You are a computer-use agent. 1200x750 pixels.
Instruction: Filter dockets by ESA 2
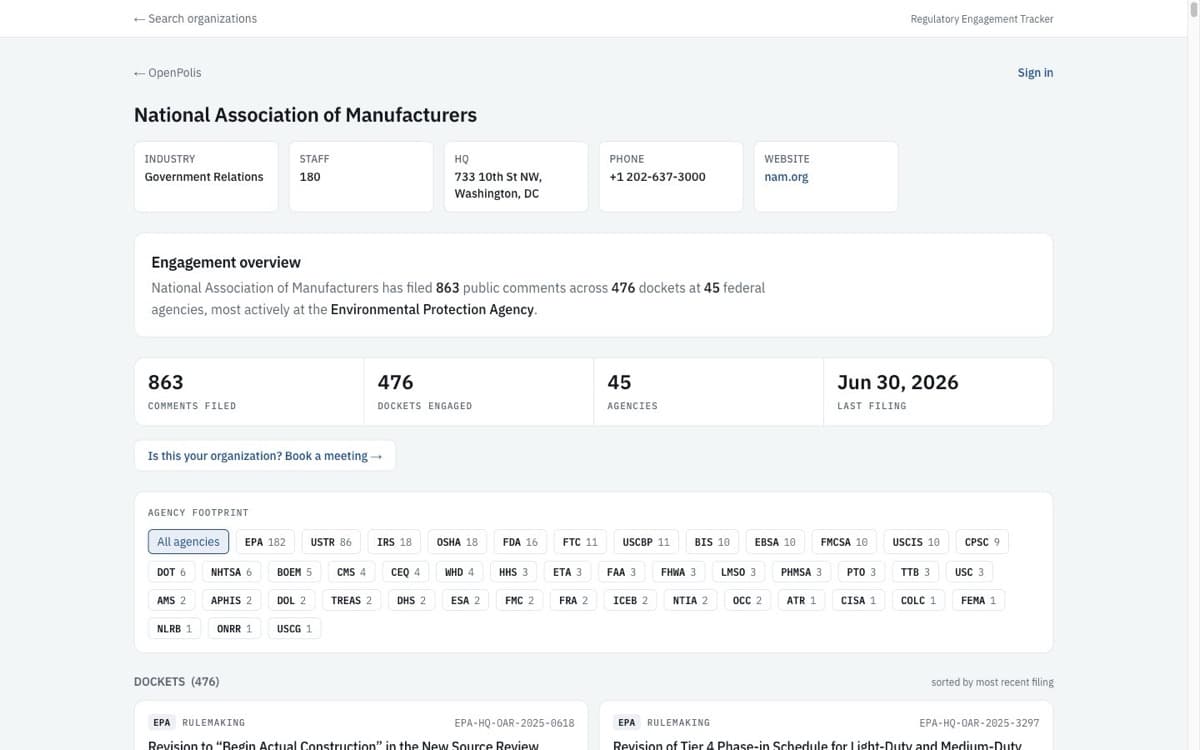click(x=465, y=600)
